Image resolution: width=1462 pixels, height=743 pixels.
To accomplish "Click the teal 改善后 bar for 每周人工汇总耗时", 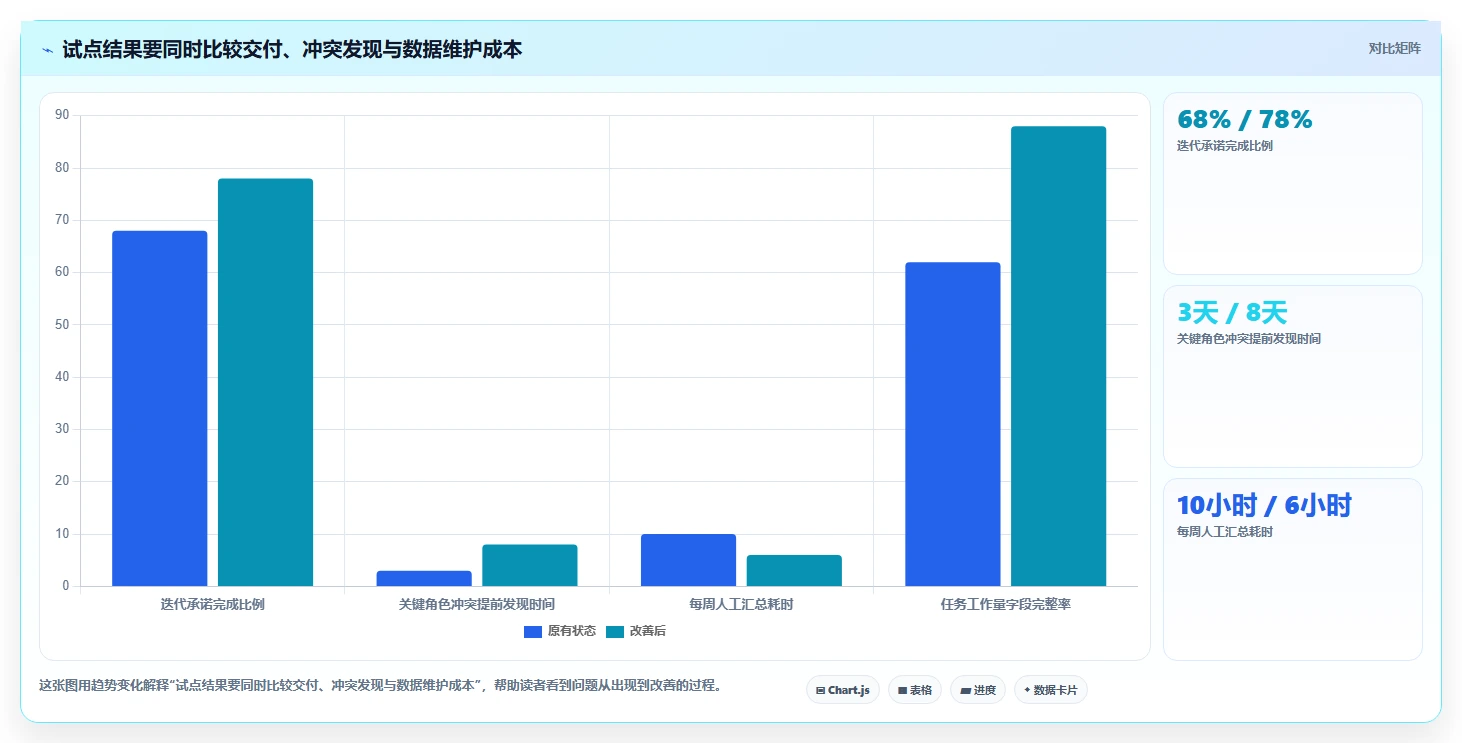I will point(794,570).
